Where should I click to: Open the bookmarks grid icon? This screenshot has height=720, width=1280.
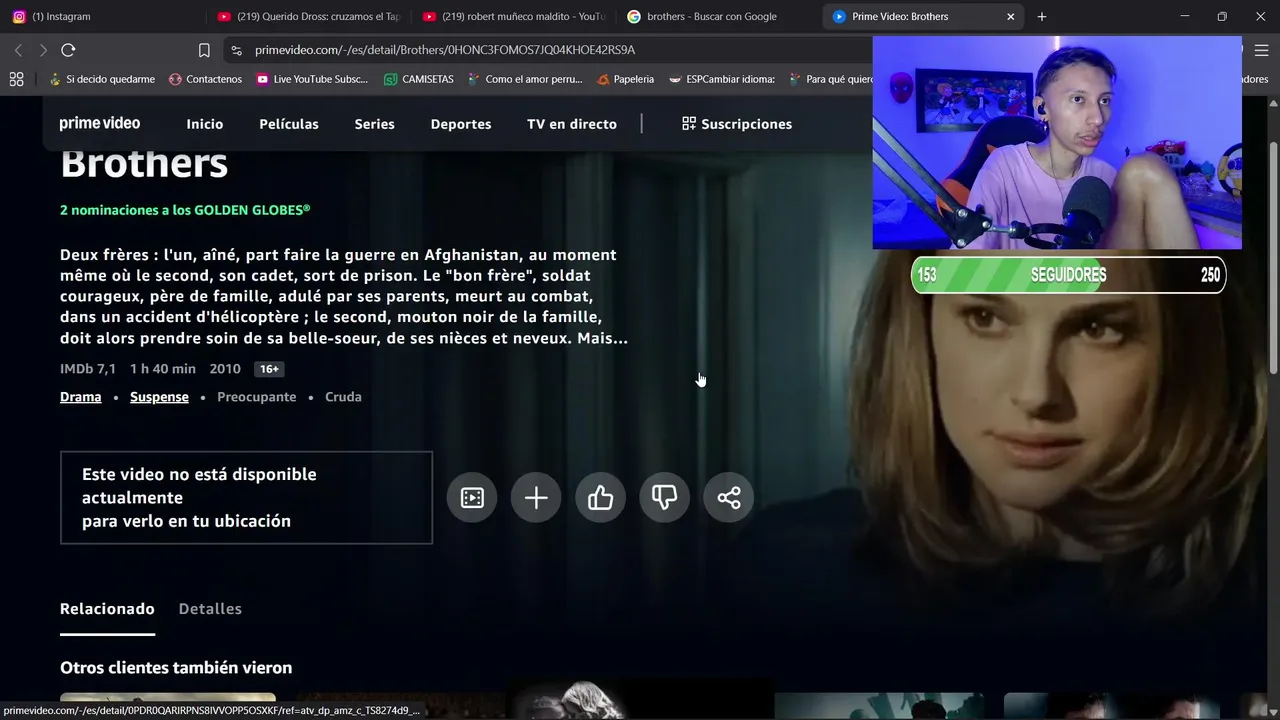pos(16,79)
